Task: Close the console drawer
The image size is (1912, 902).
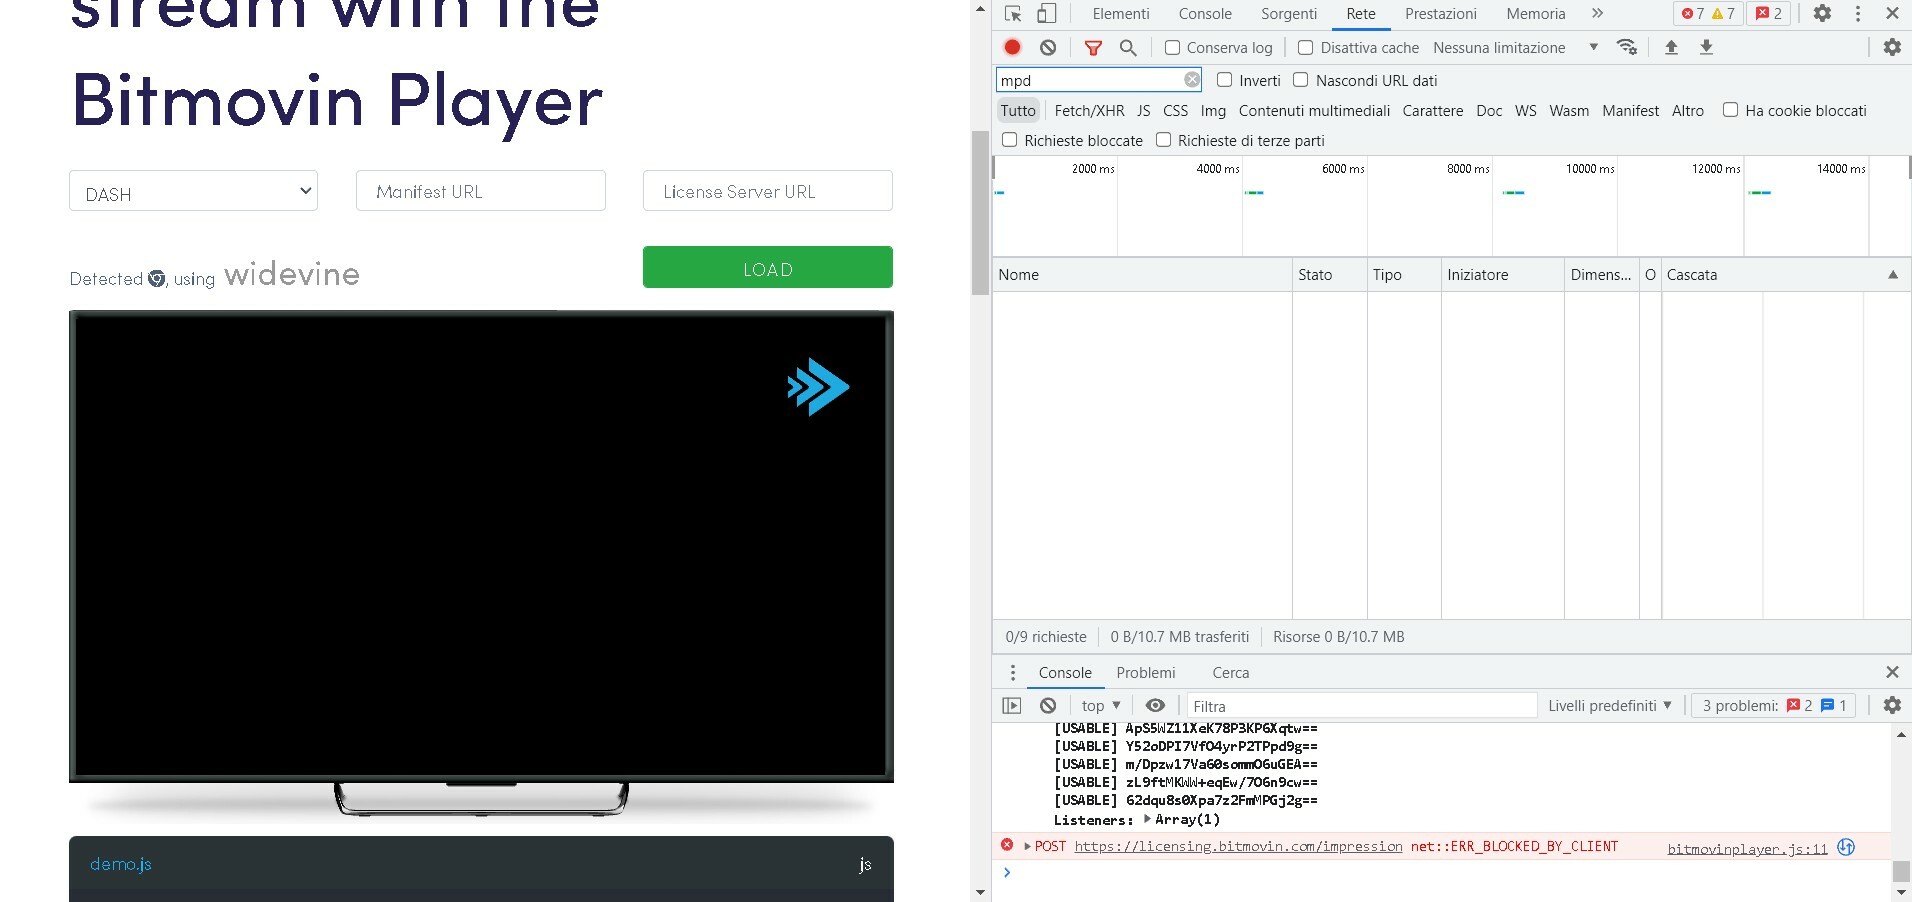Action: 1892,672
